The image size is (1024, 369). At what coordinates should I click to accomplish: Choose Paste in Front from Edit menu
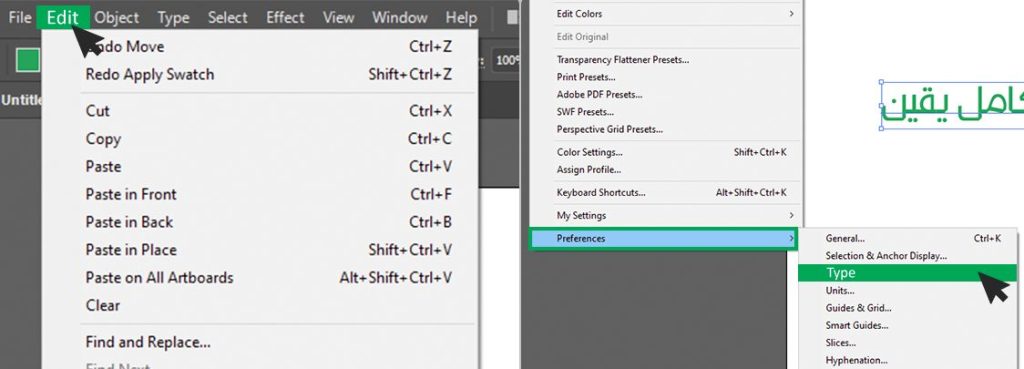(268, 194)
